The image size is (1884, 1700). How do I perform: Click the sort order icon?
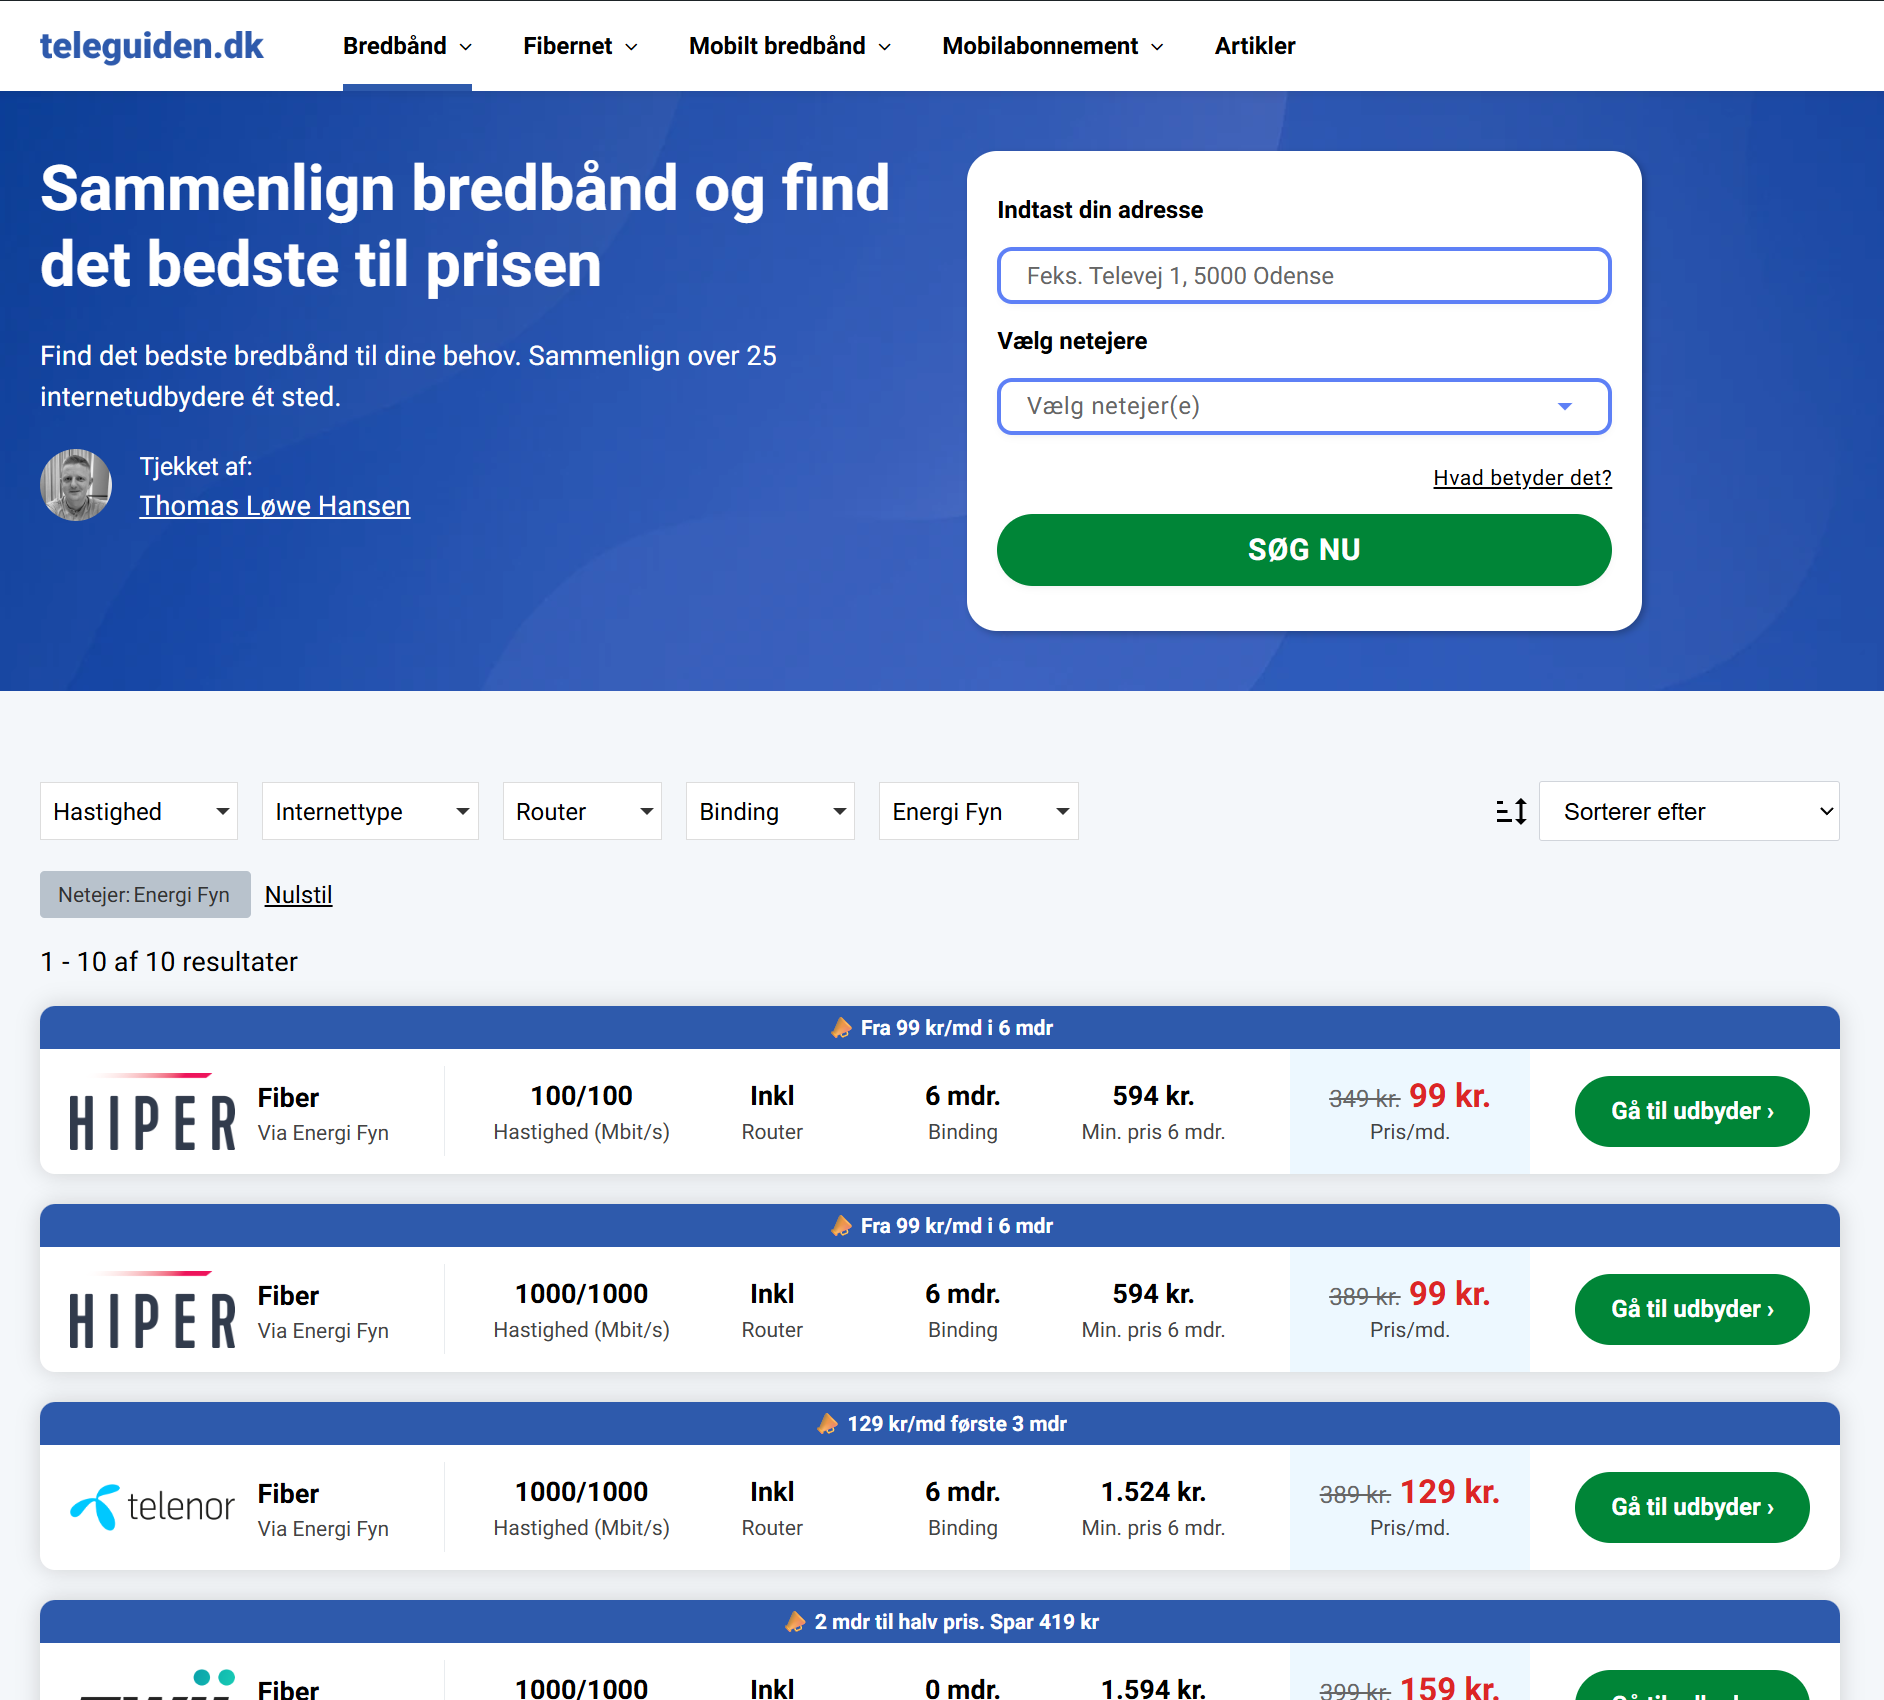tap(1511, 811)
